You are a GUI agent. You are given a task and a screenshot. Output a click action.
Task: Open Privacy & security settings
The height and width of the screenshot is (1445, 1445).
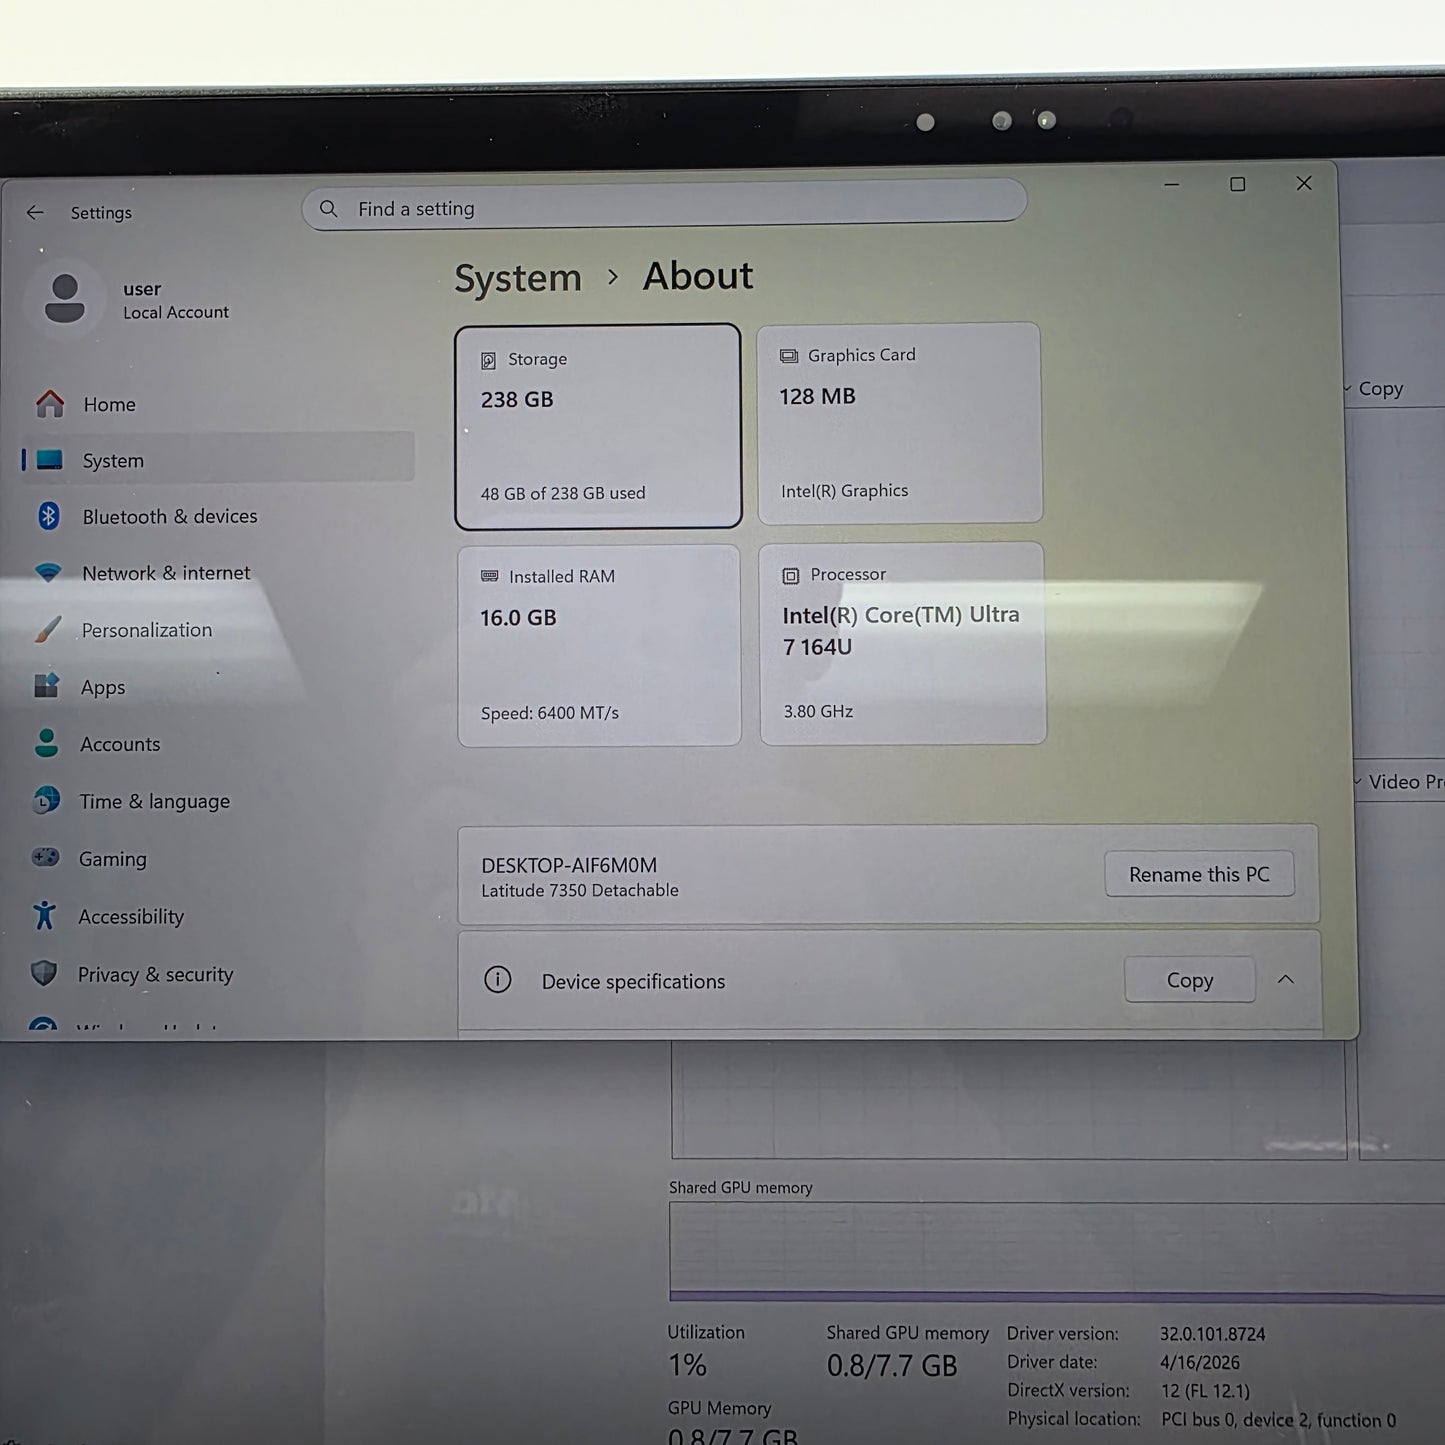218,974
